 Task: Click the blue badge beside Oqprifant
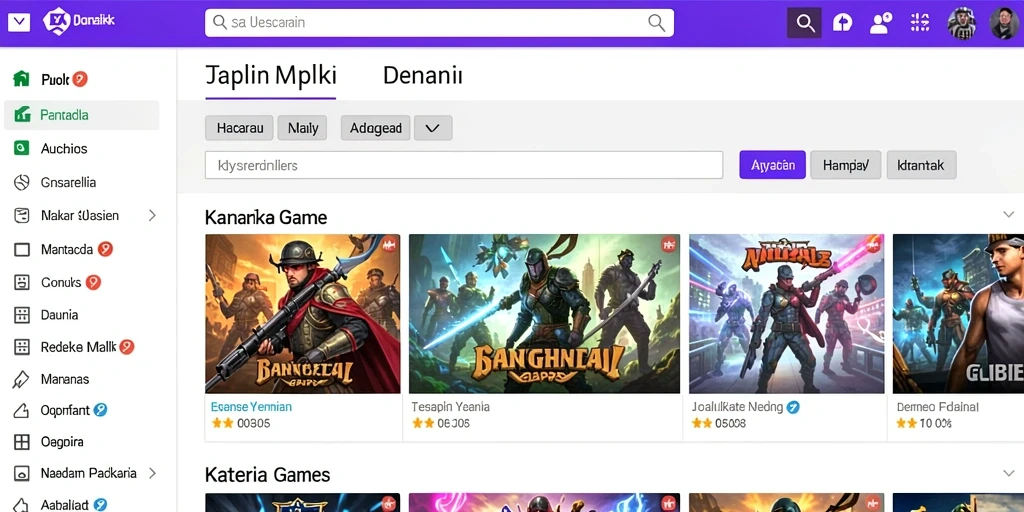[x=100, y=410]
